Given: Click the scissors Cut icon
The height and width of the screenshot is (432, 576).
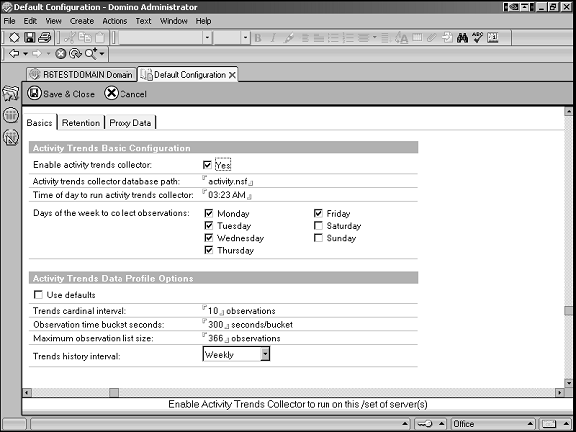Looking at the screenshot, I should pos(69,37).
